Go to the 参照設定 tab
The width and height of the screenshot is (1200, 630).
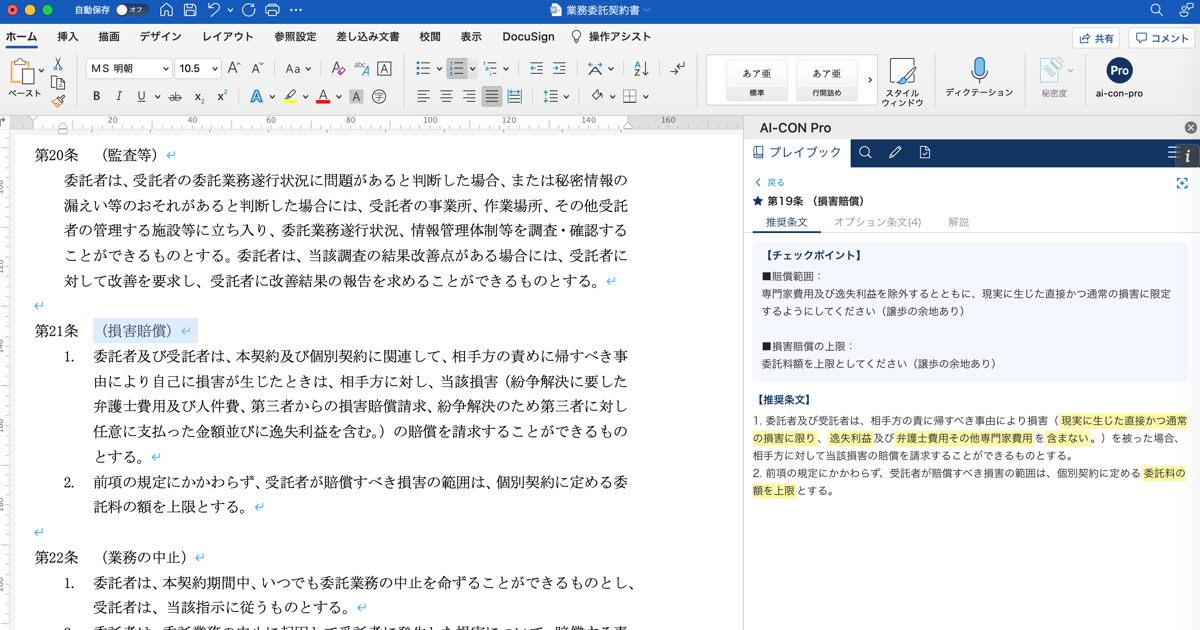295,37
